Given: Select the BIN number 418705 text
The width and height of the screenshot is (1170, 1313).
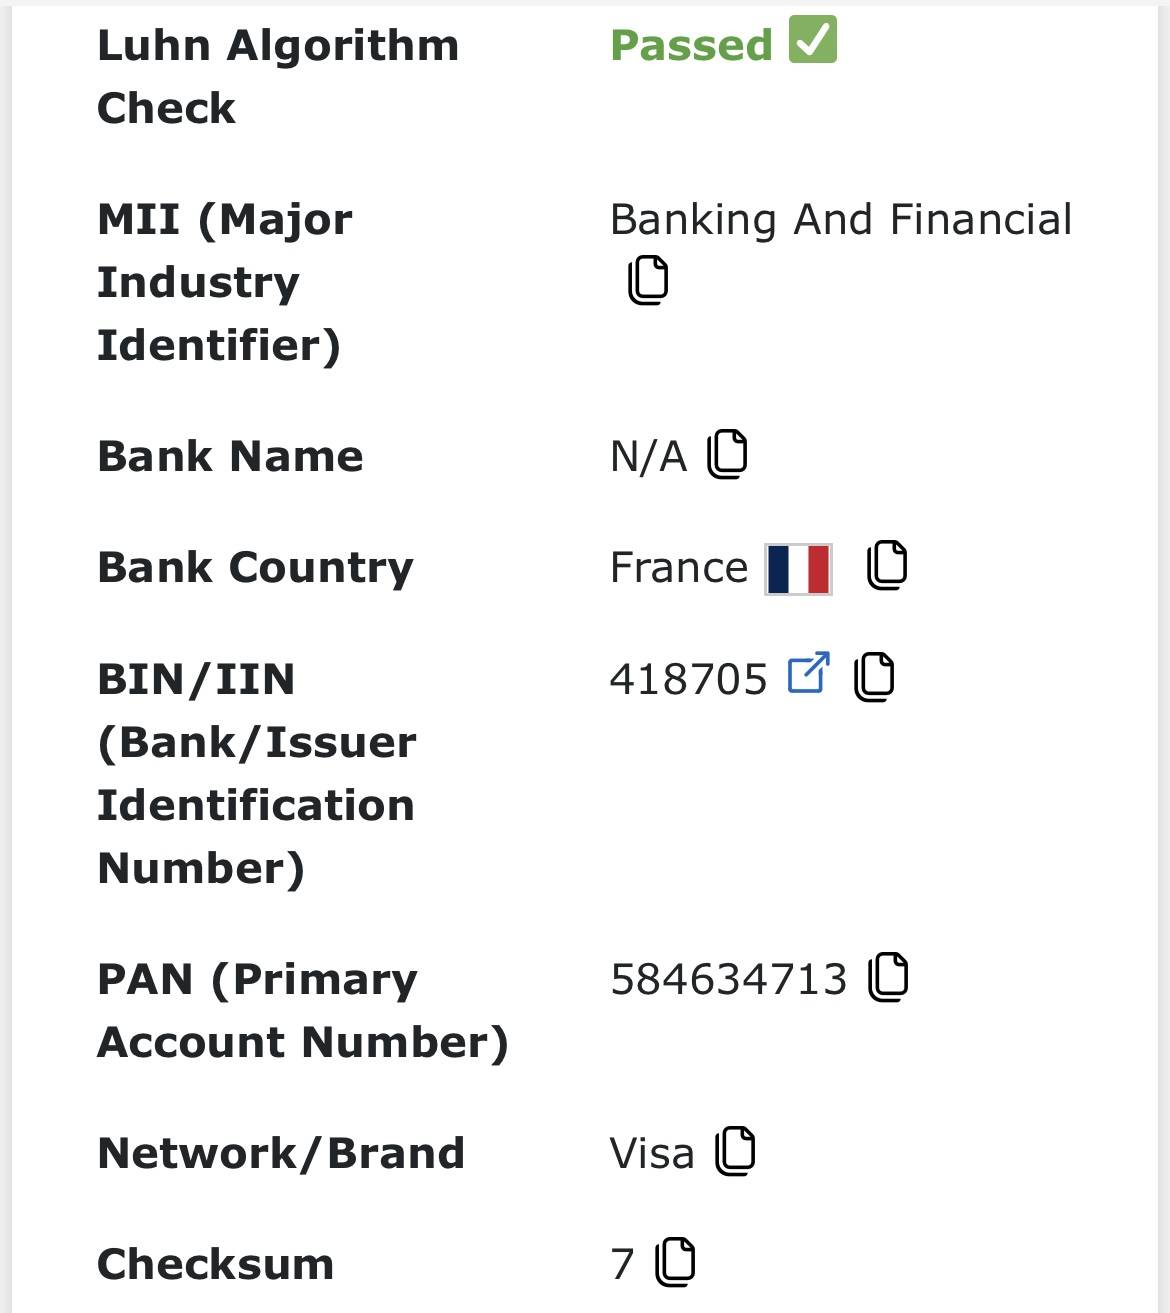Looking at the screenshot, I should coord(688,679).
